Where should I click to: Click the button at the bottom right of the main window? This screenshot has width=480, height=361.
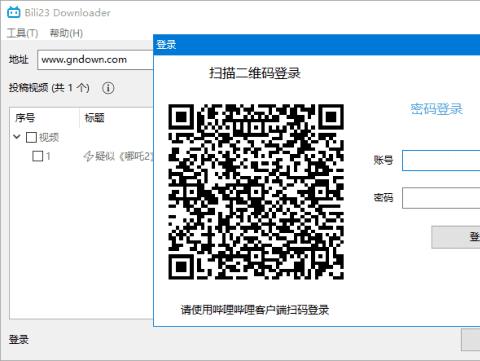click(471, 340)
